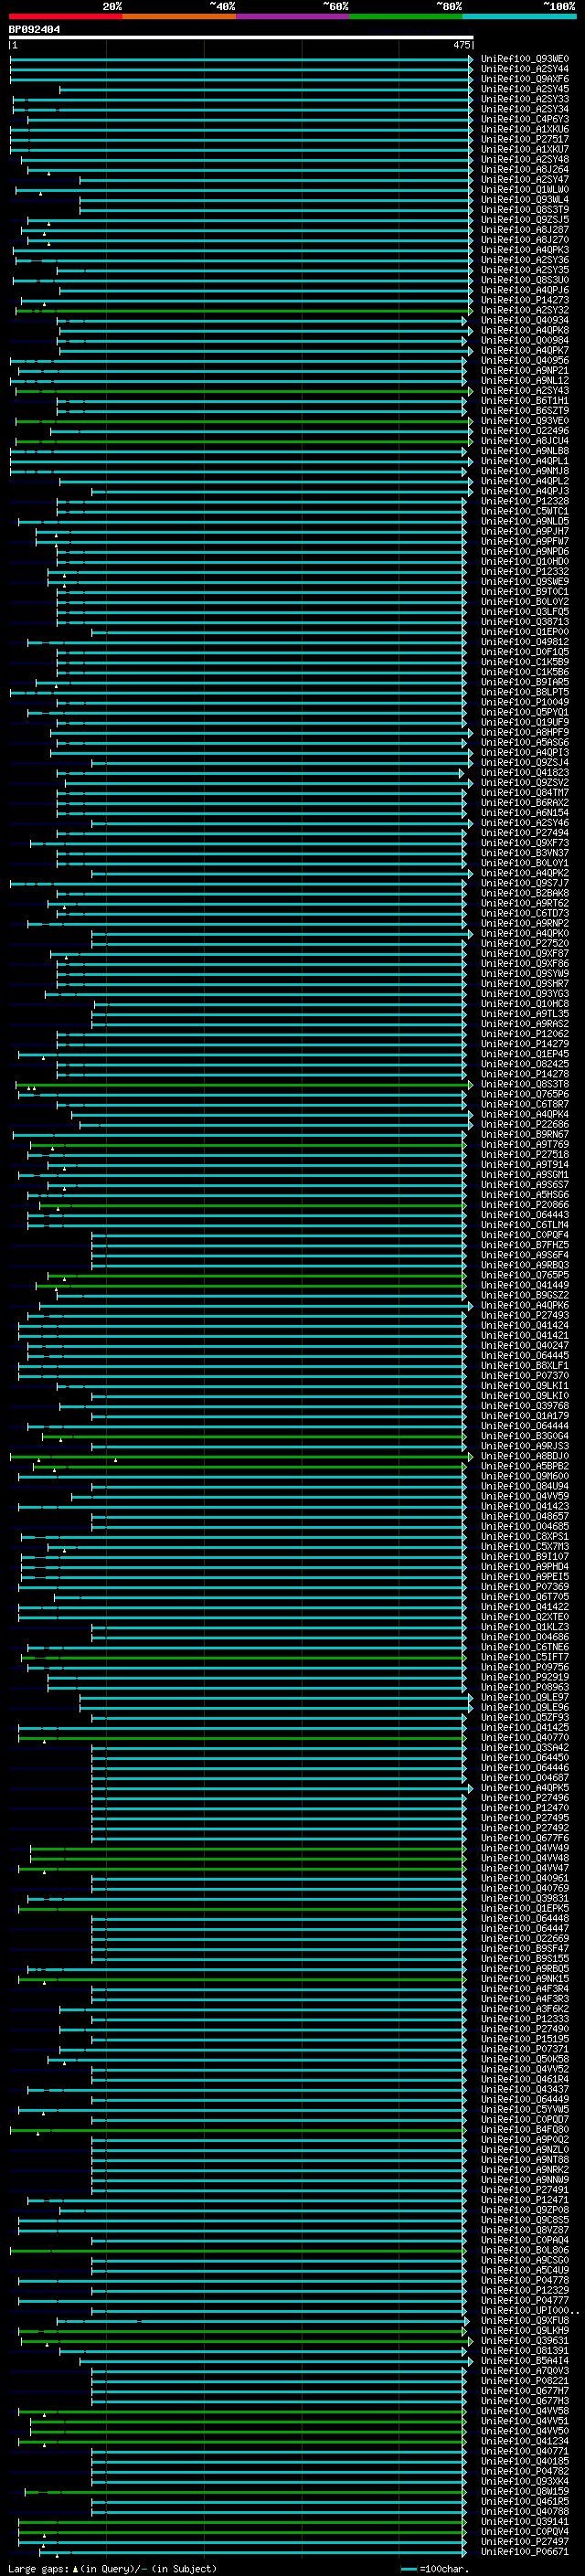Image resolution: width=585 pixels, height=2576 pixels.
Task: Select the UniRef100_P04778 hit label
Action: click(x=524, y=2281)
